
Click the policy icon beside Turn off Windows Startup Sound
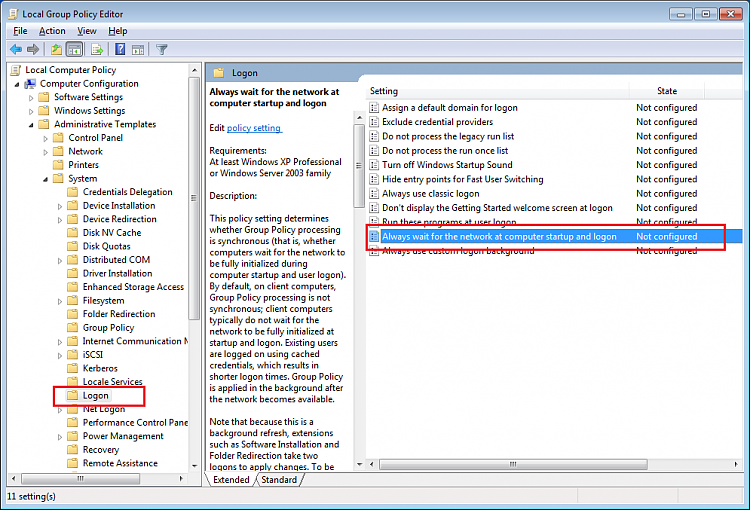tap(374, 165)
